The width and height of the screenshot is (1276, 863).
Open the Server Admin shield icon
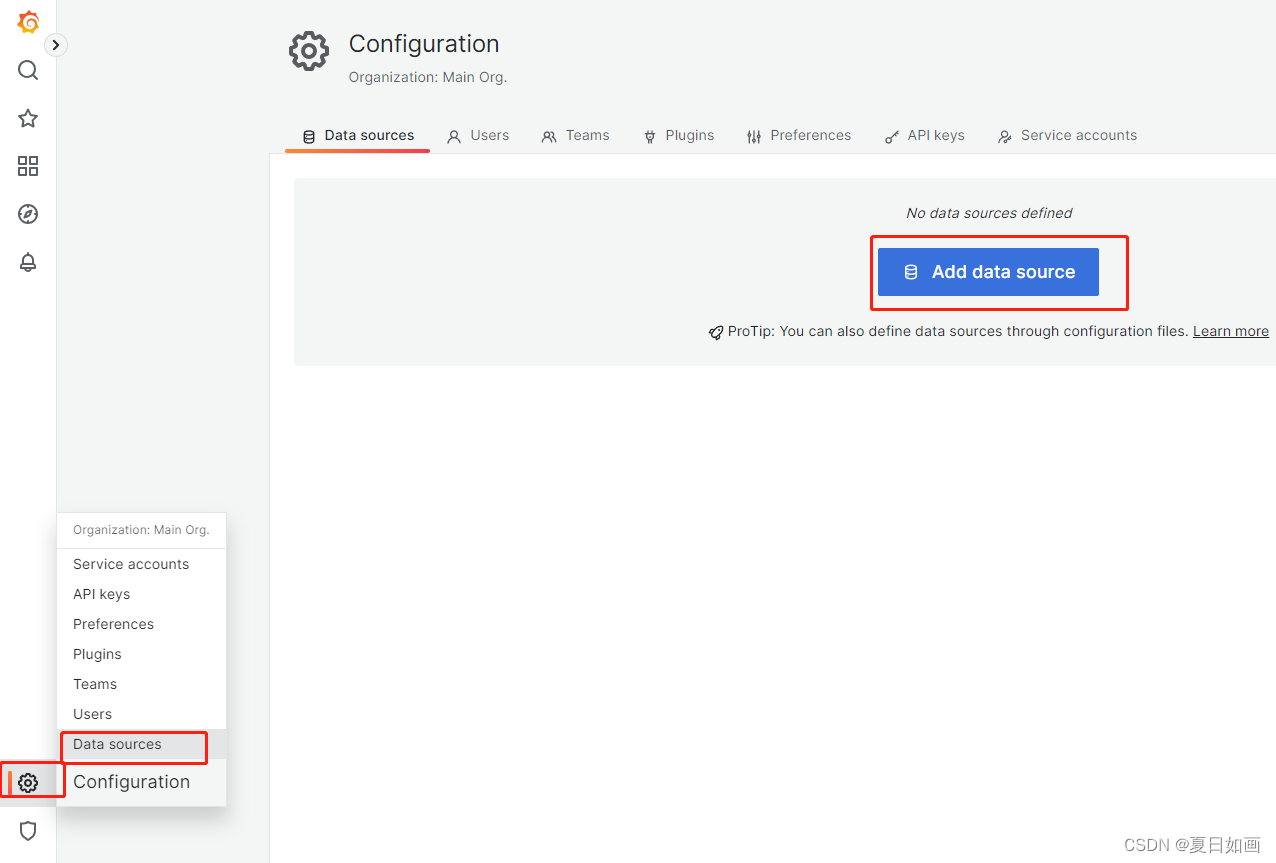28,831
